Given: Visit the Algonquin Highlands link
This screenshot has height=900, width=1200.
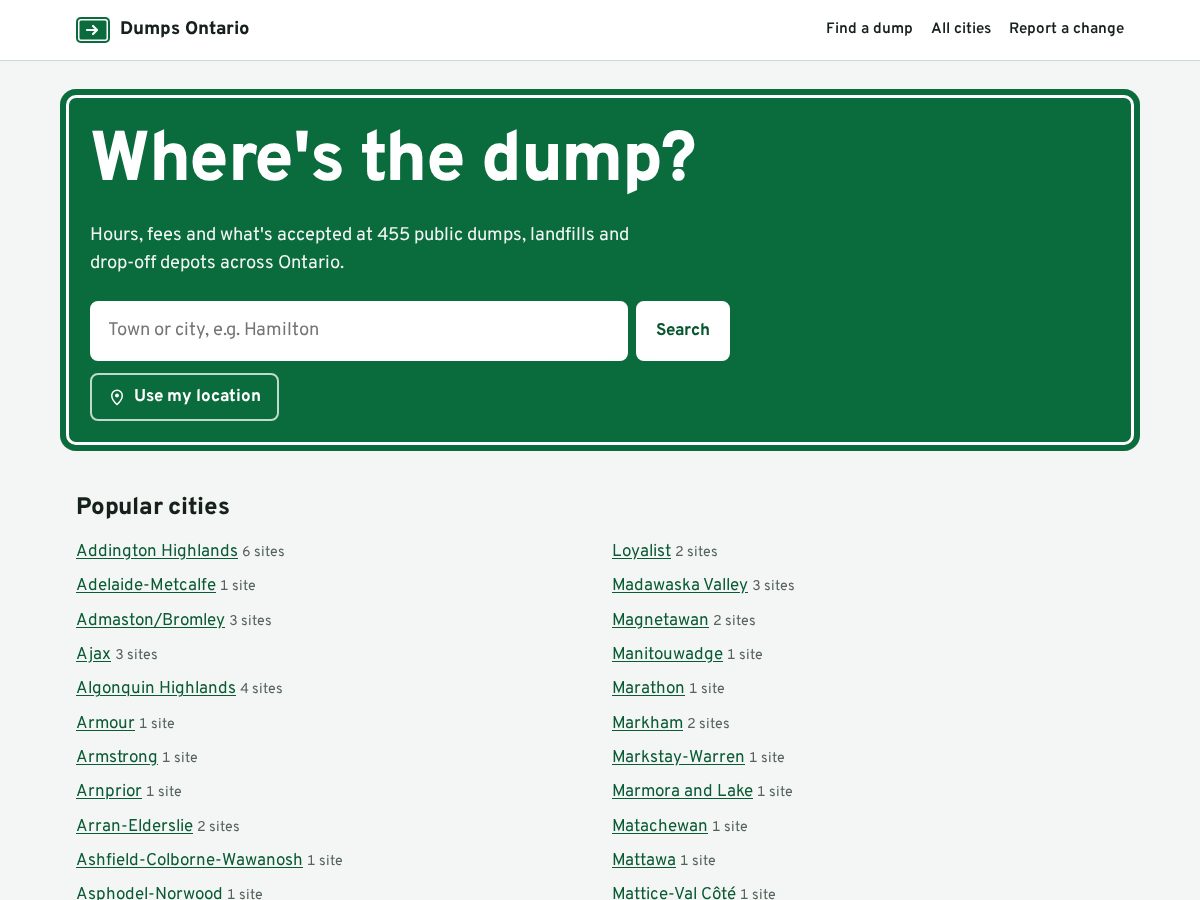Looking at the screenshot, I should coord(156,688).
